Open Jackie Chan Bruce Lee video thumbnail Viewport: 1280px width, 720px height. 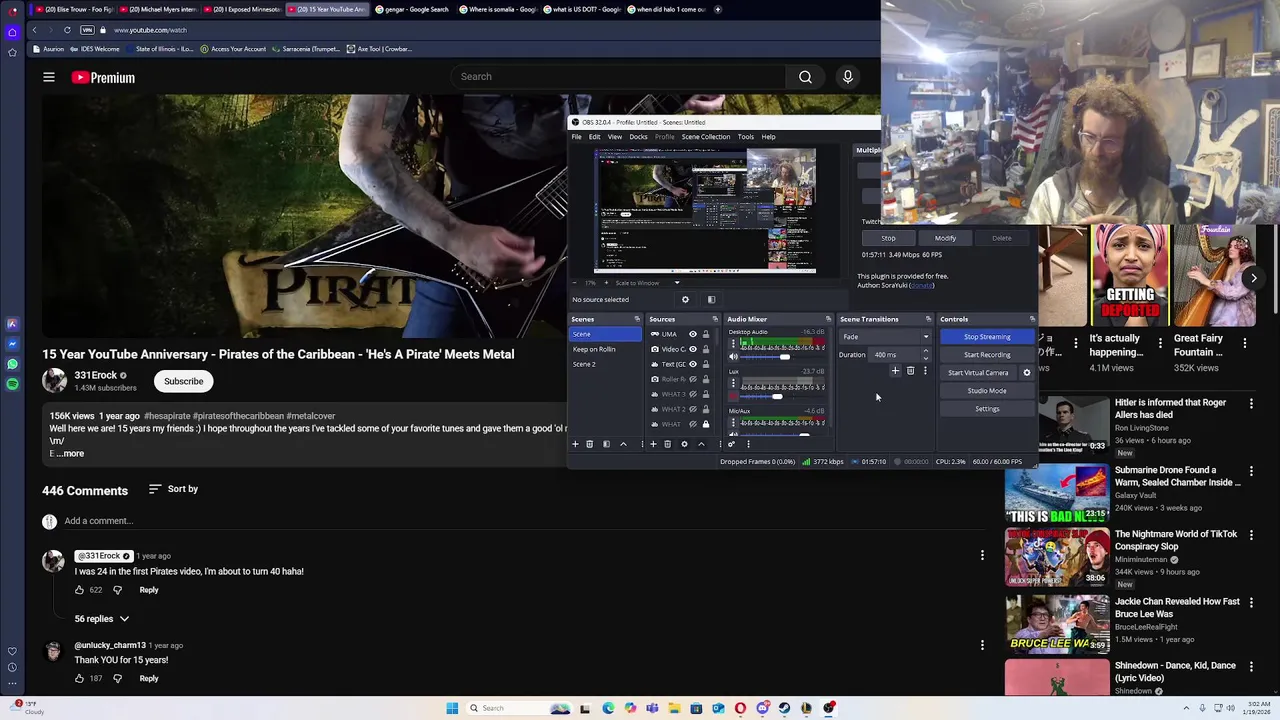[1057, 624]
